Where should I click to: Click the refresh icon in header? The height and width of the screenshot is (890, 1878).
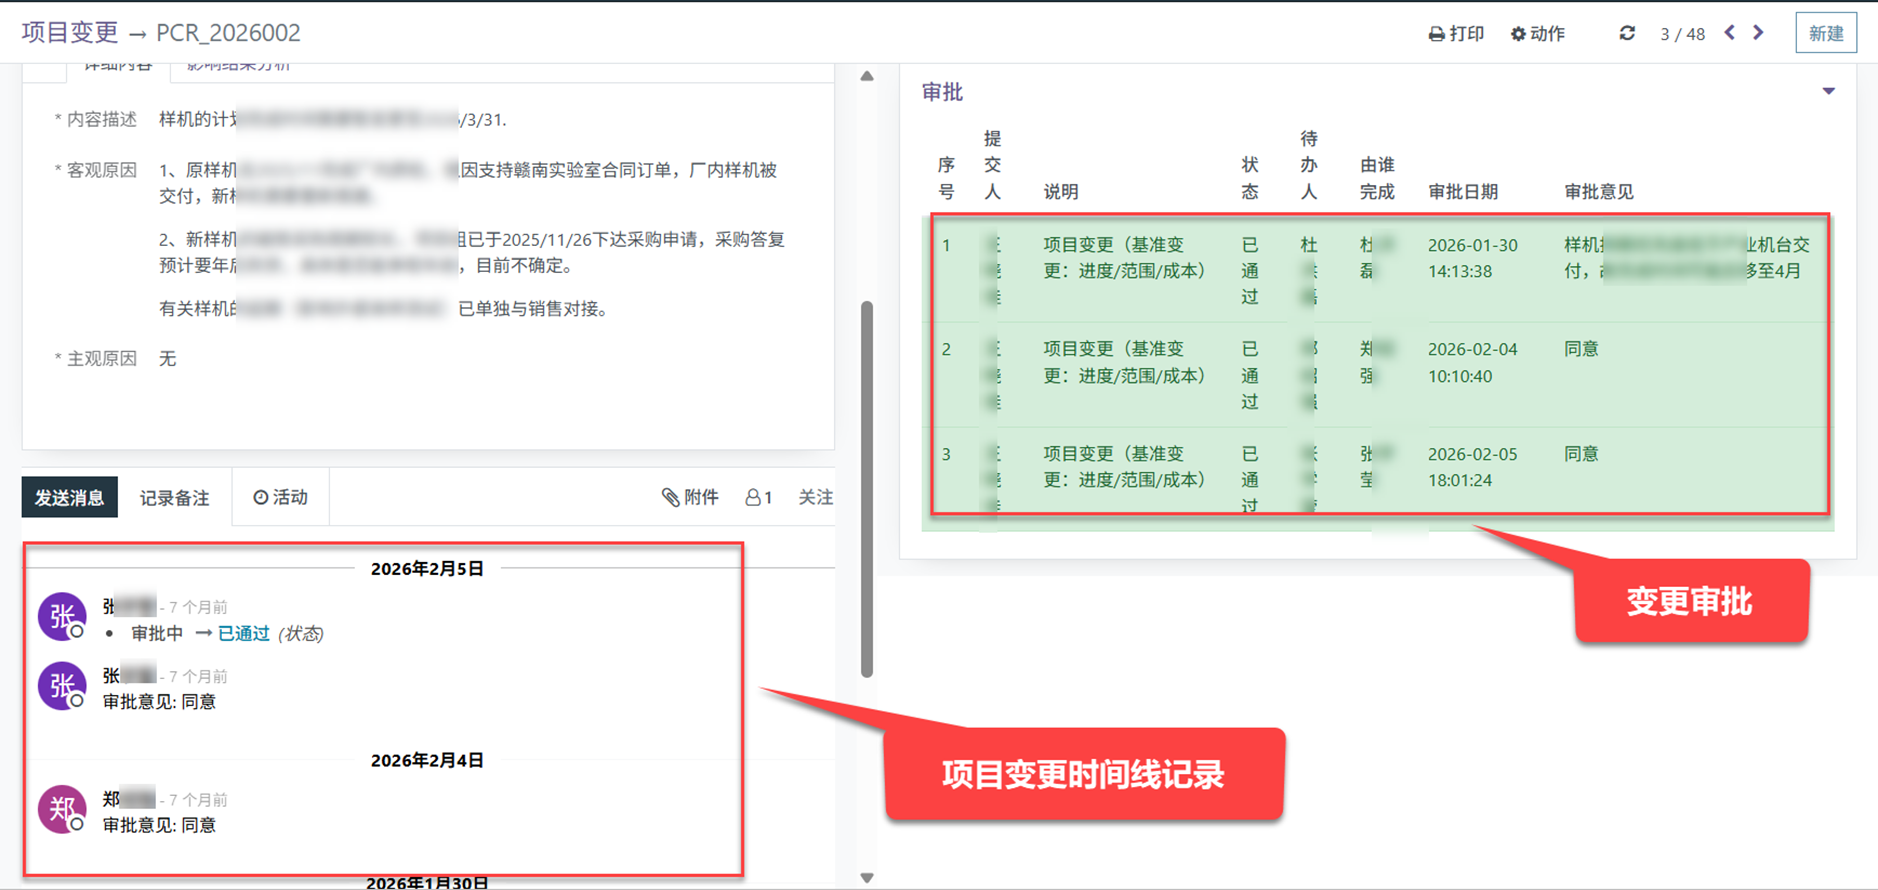tap(1627, 33)
